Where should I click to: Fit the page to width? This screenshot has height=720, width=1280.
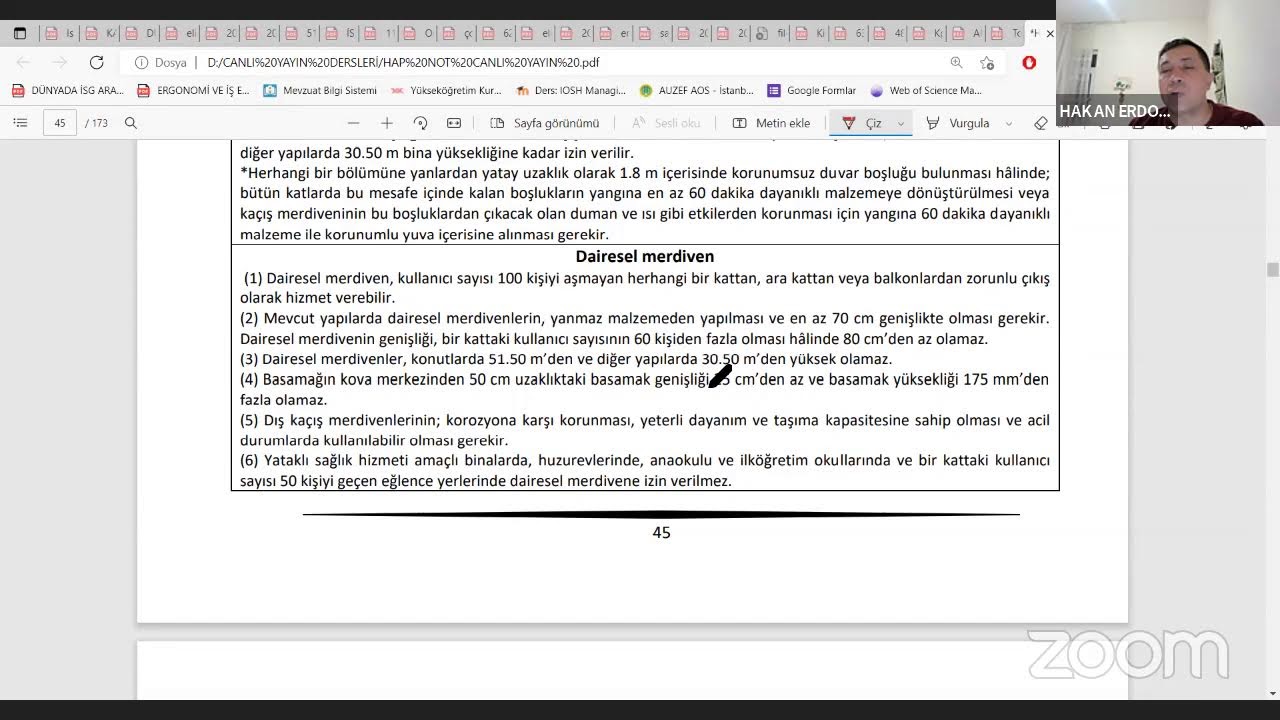pos(454,123)
